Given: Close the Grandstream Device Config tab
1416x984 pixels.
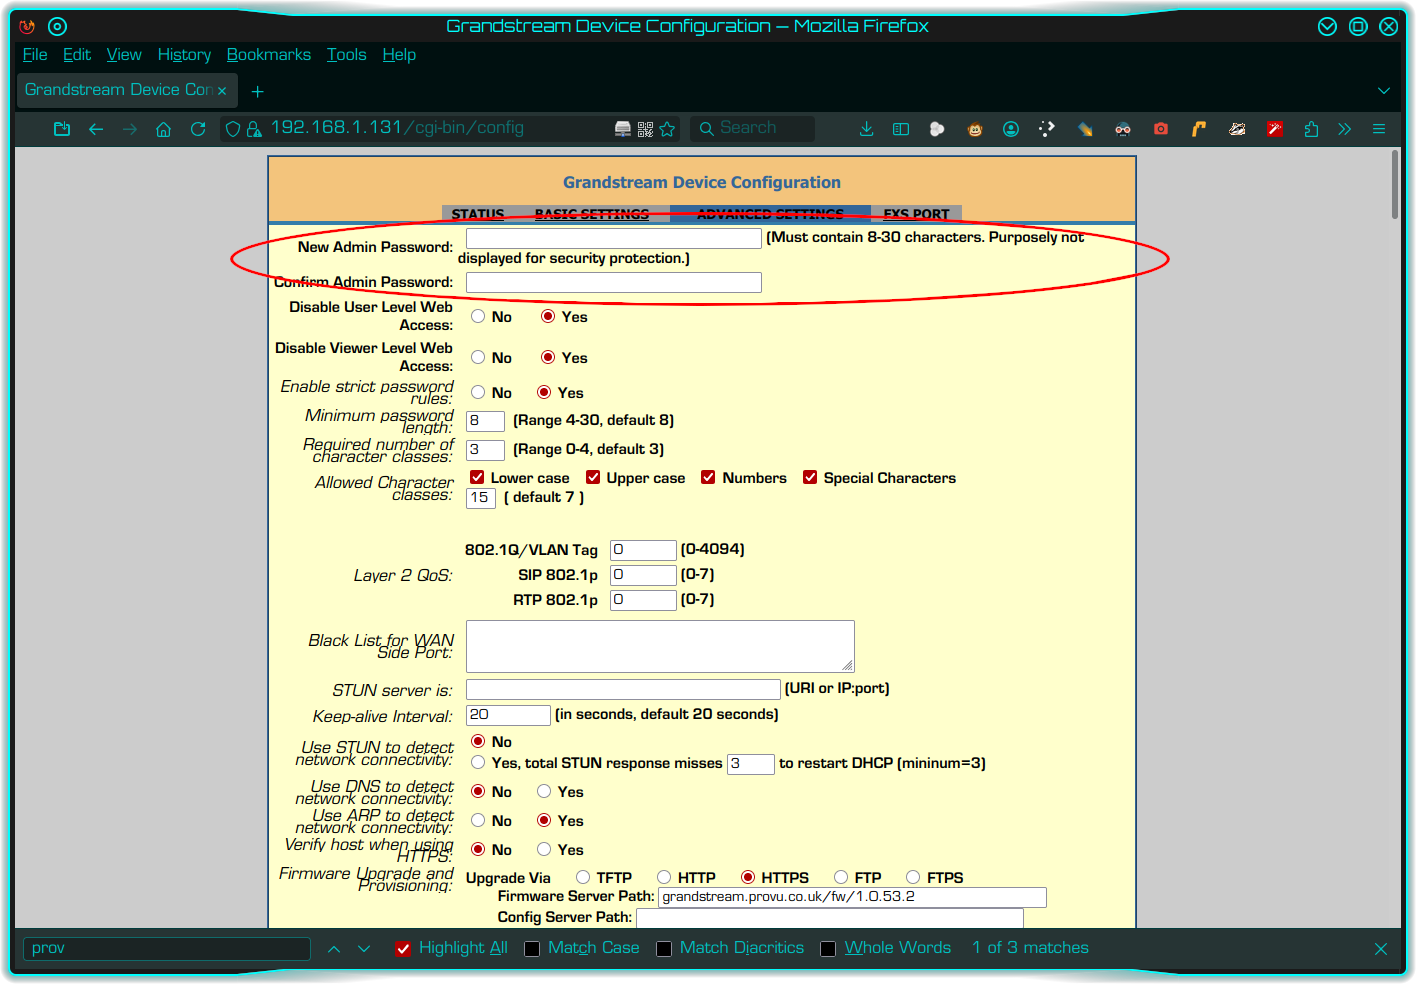Looking at the screenshot, I should pyautogui.click(x=222, y=91).
